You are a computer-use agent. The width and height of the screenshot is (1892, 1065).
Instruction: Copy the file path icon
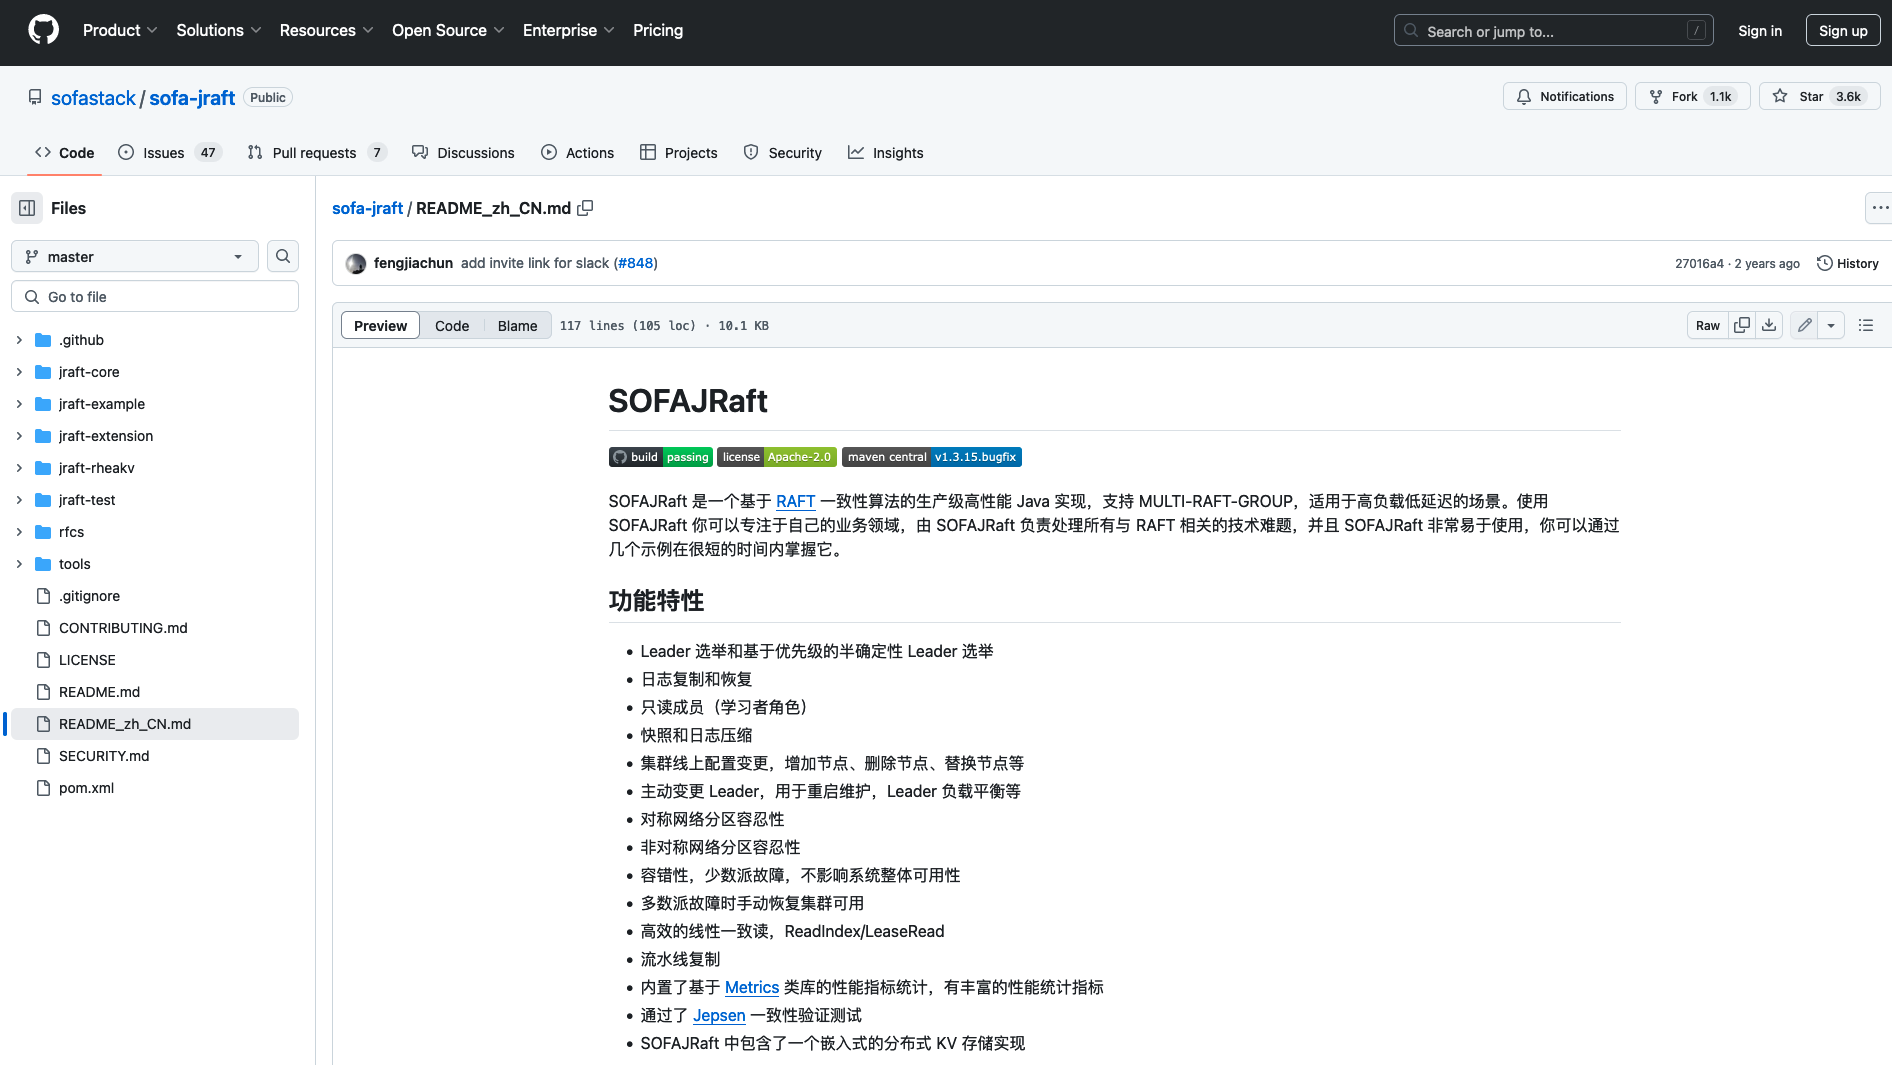585,208
